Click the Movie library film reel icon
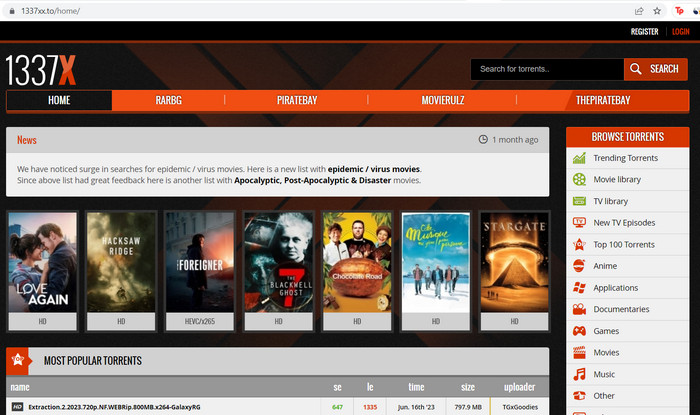700x415 pixels. 579,179
